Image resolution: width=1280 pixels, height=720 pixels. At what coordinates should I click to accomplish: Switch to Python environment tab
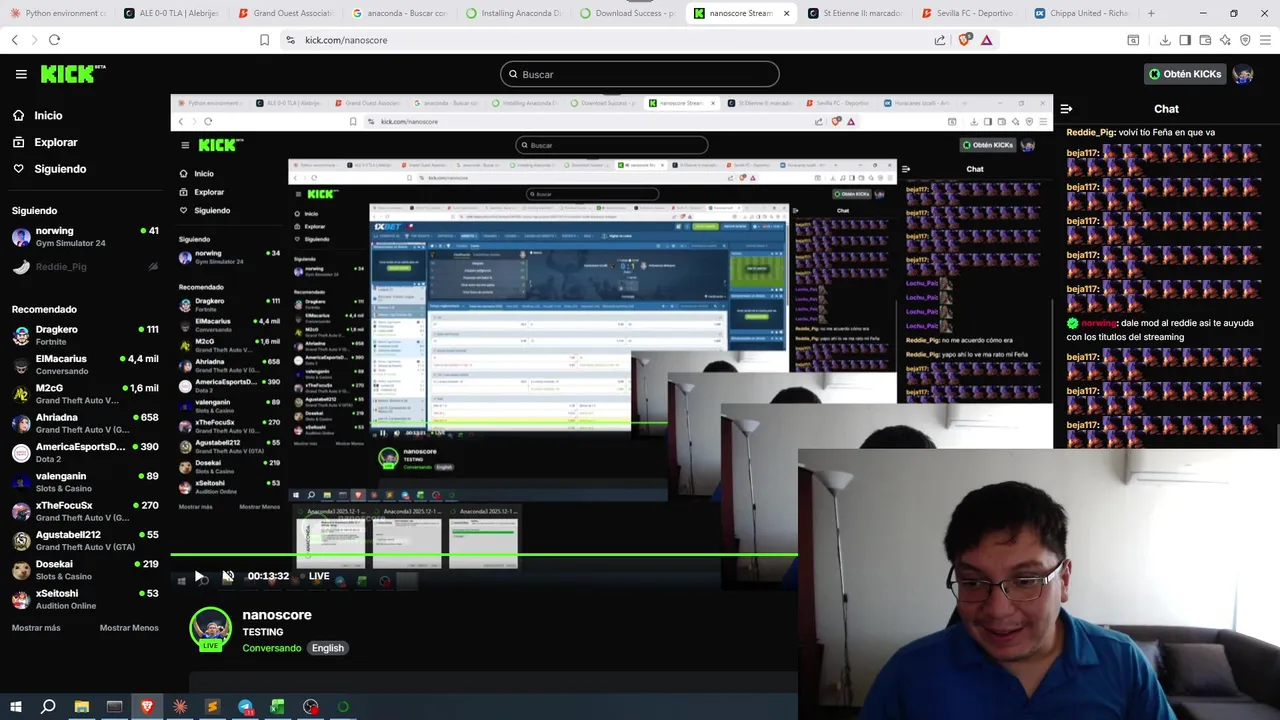click(57, 14)
